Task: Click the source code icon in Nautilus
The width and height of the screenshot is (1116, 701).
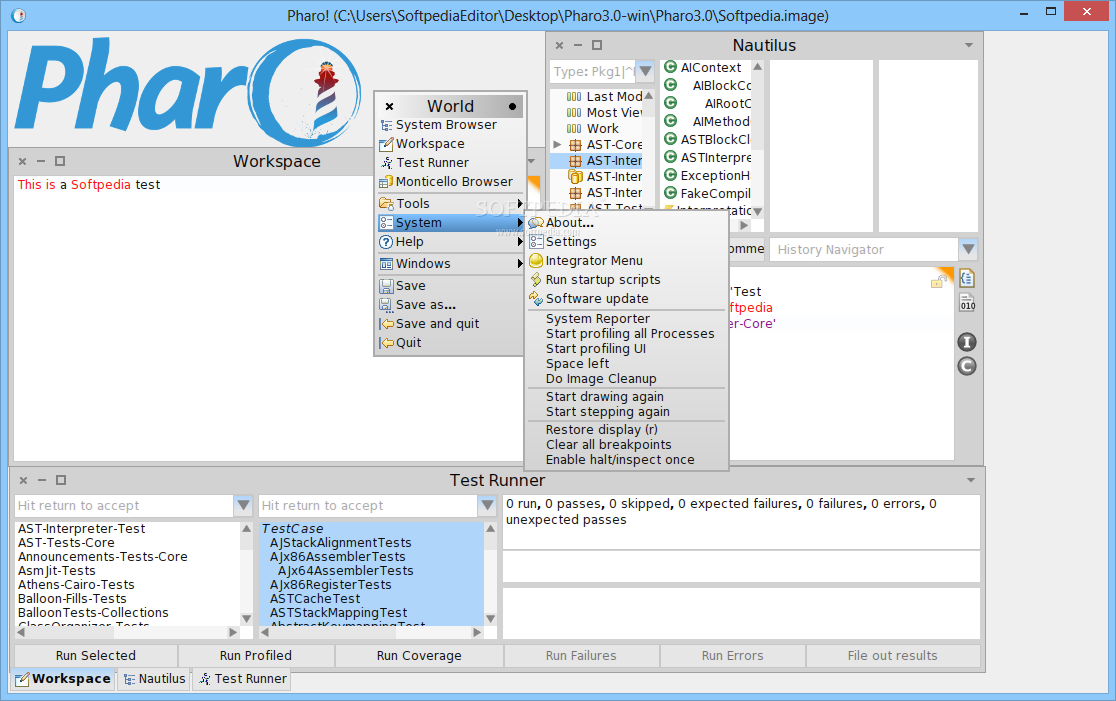Action: click(x=967, y=278)
